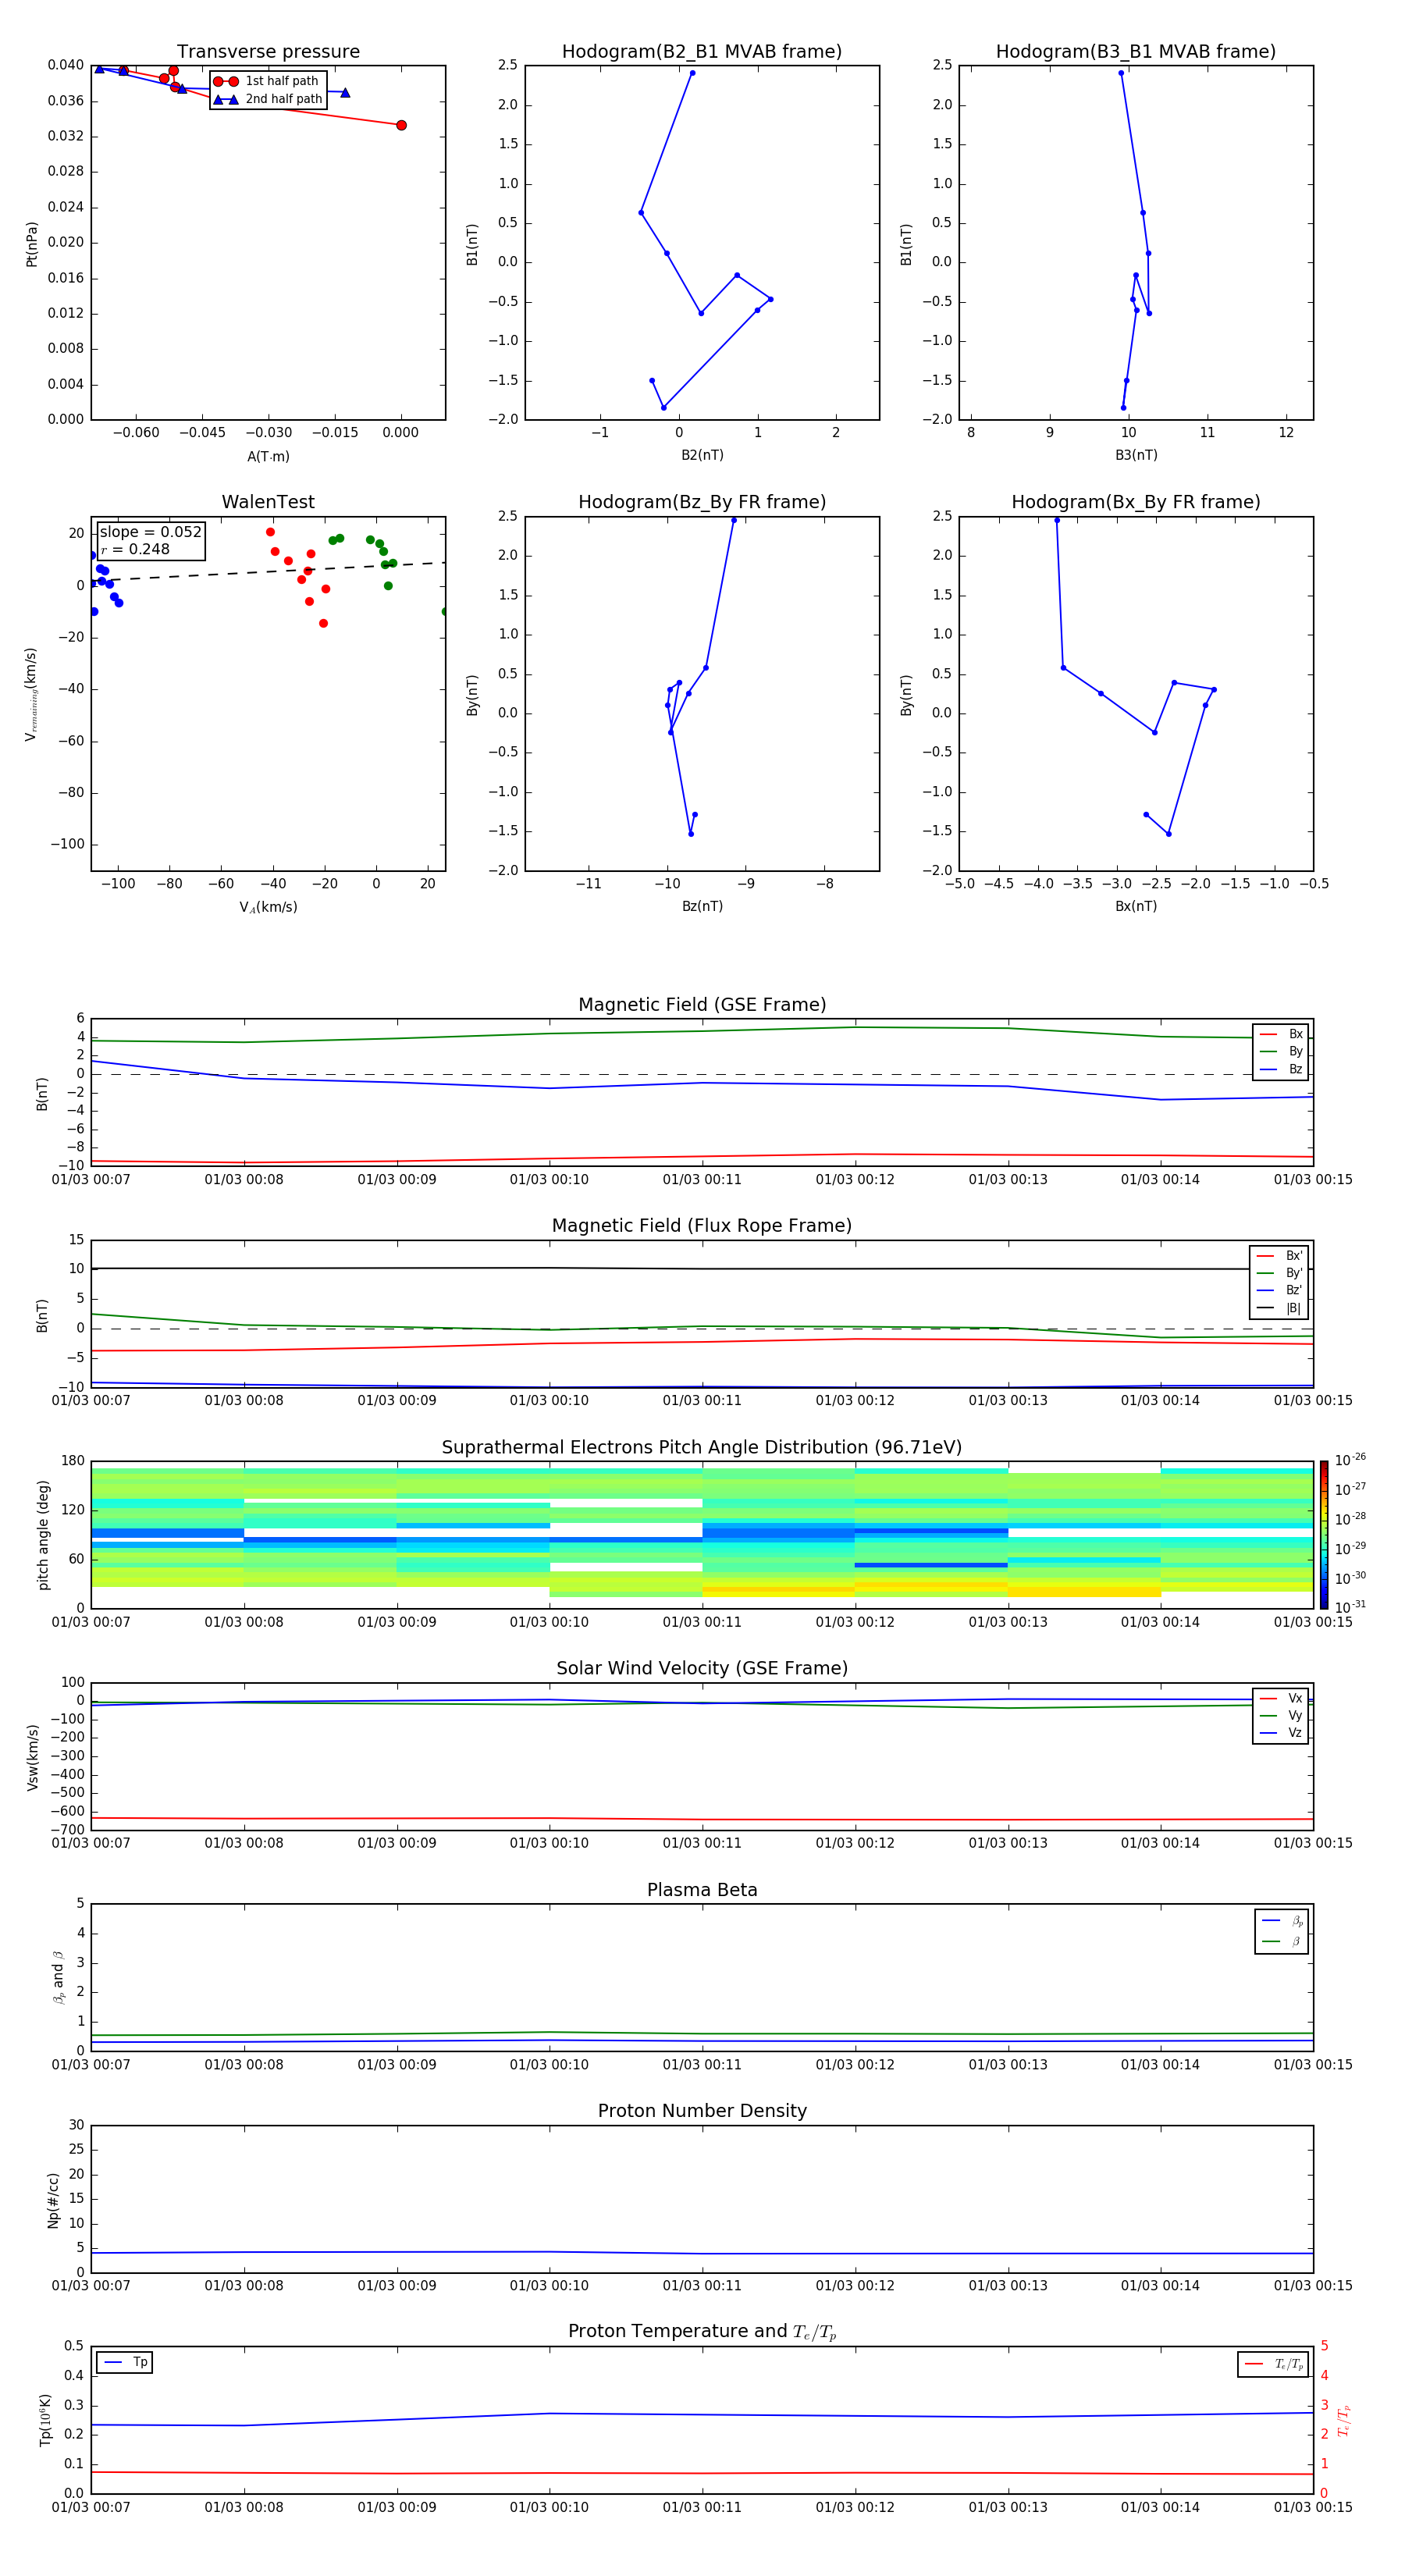
Task: Click the 'Hodogram(B2_B1 MVAB frame)' title
Action: tap(702, 52)
